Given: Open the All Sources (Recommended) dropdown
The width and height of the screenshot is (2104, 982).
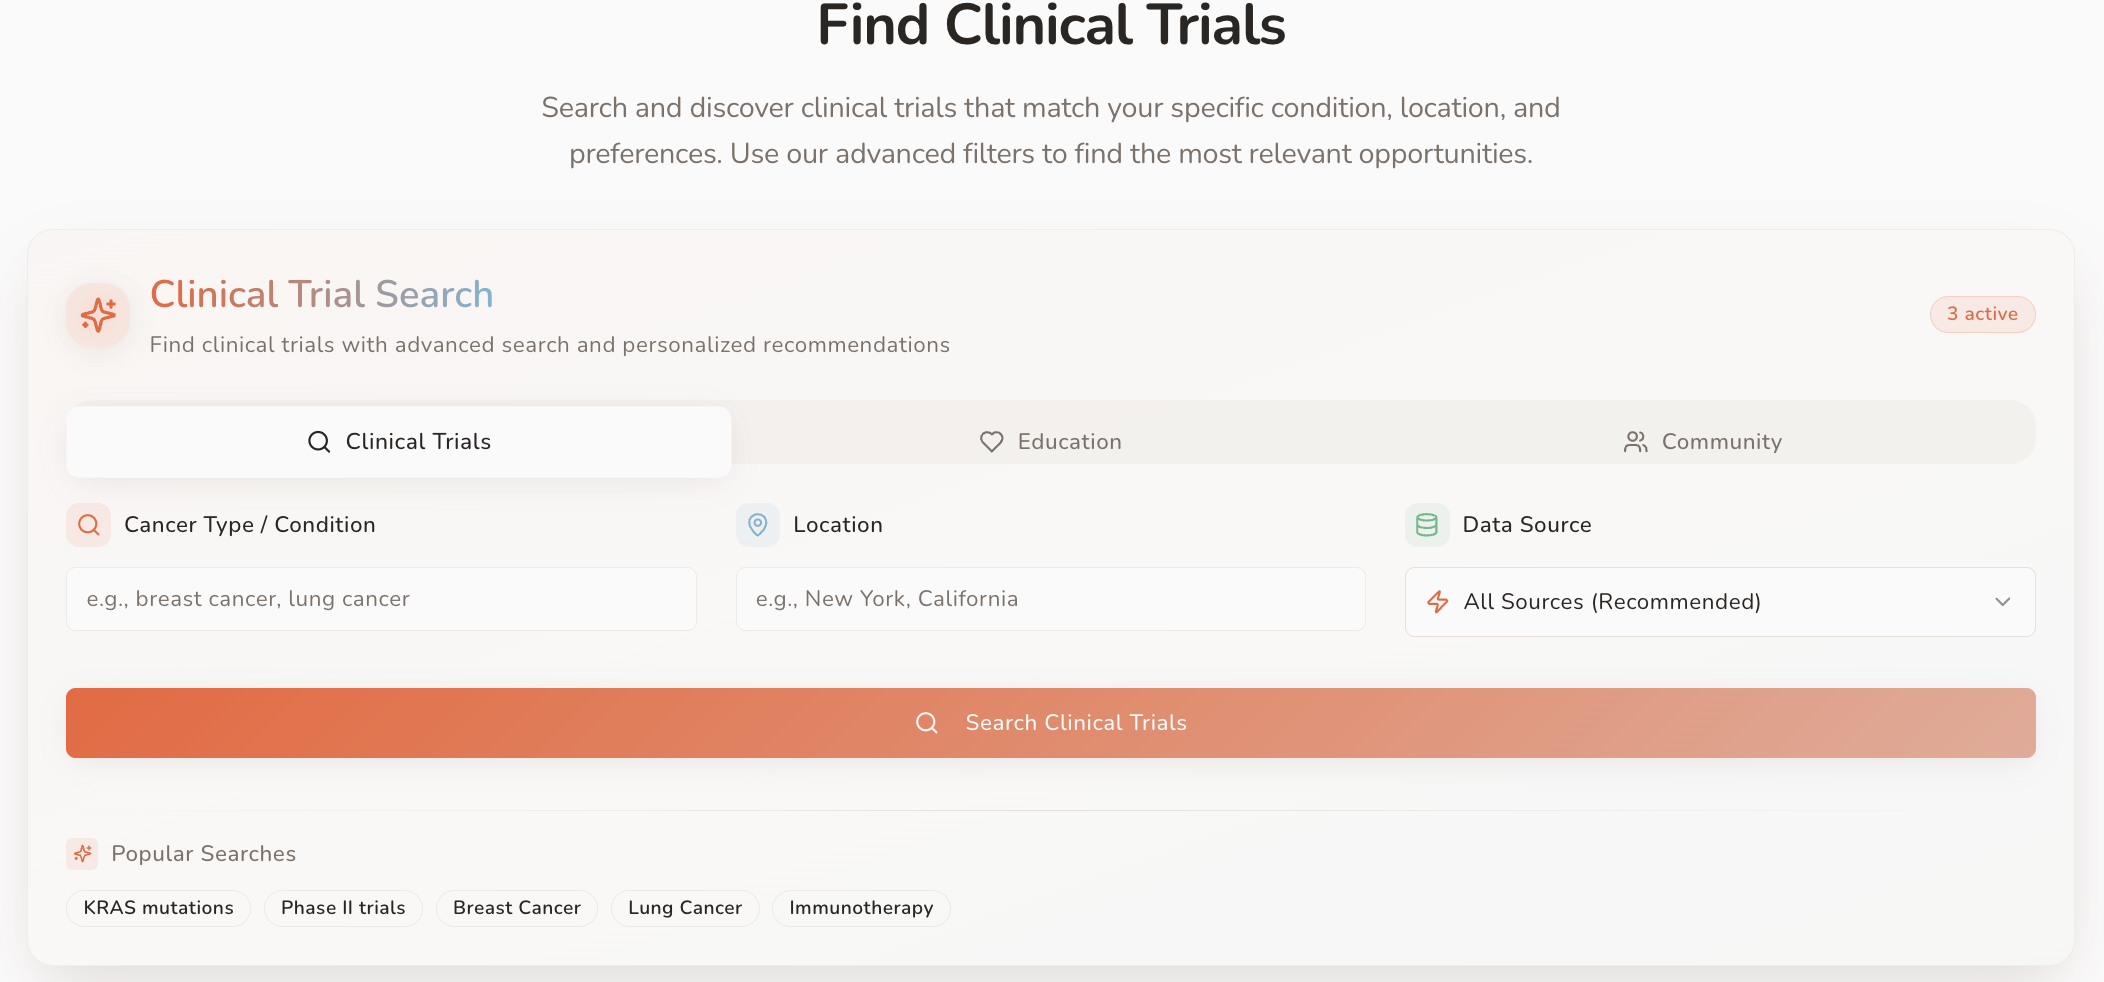Looking at the screenshot, I should 1720,602.
